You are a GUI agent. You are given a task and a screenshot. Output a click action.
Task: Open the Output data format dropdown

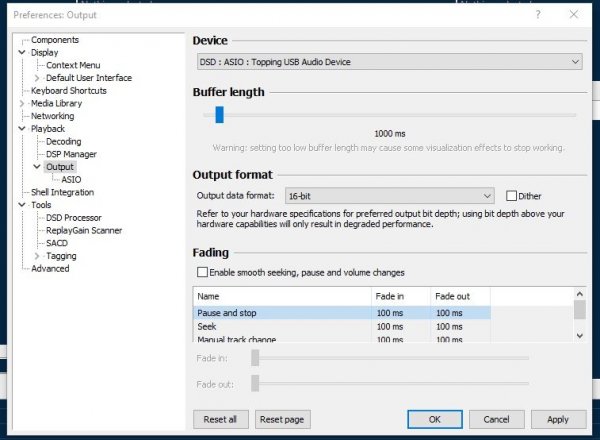point(388,196)
